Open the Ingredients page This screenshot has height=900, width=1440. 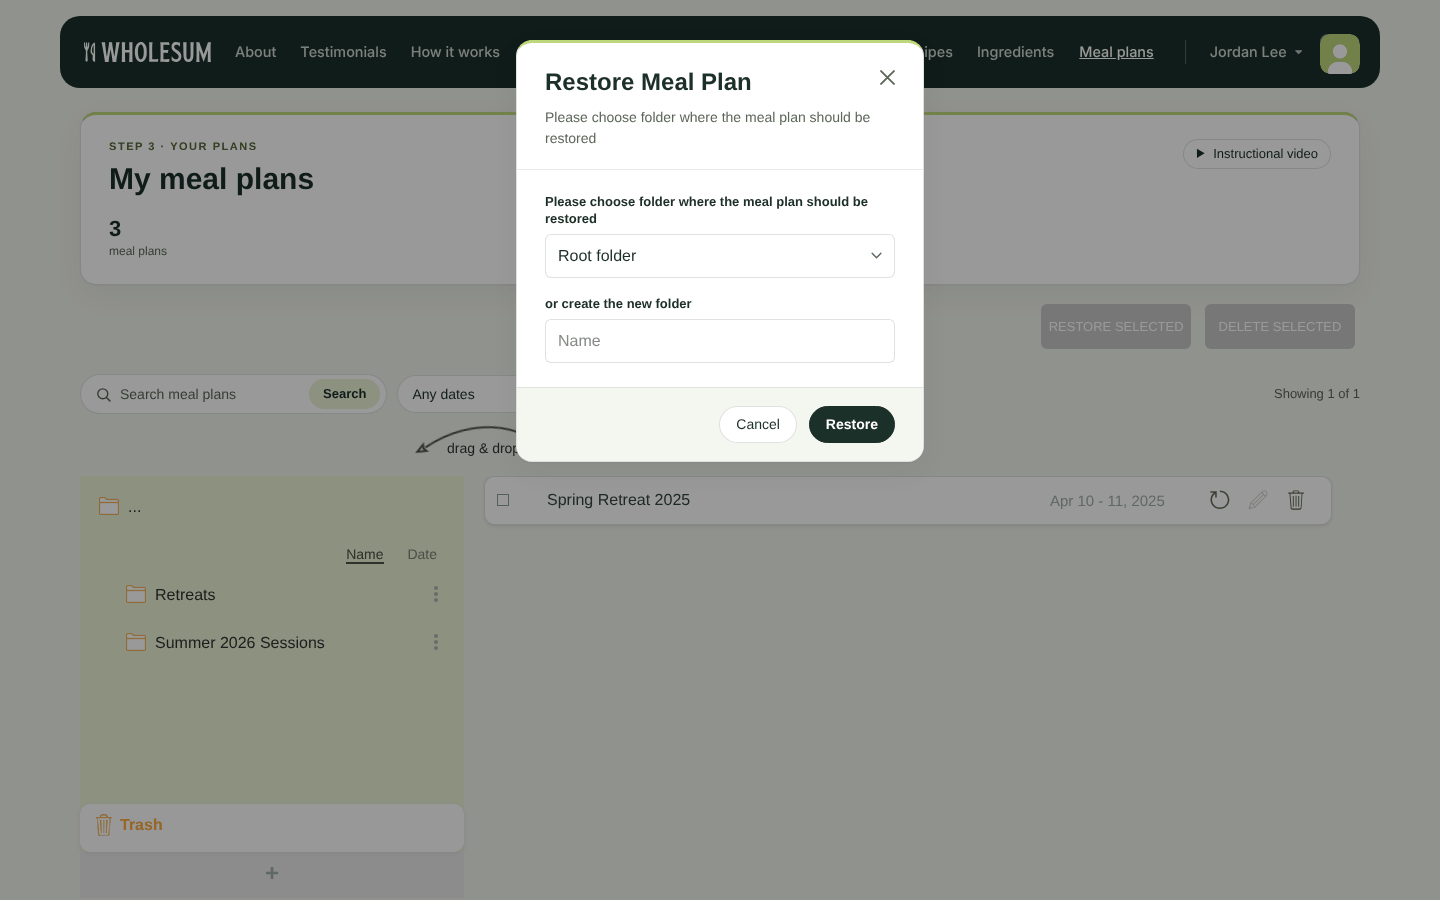(1015, 52)
